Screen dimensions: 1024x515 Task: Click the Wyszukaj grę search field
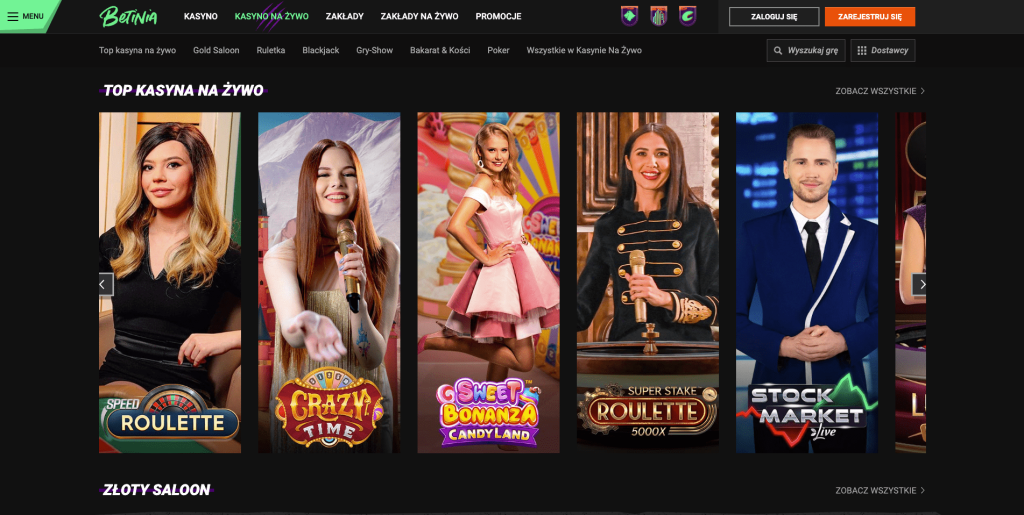click(806, 50)
